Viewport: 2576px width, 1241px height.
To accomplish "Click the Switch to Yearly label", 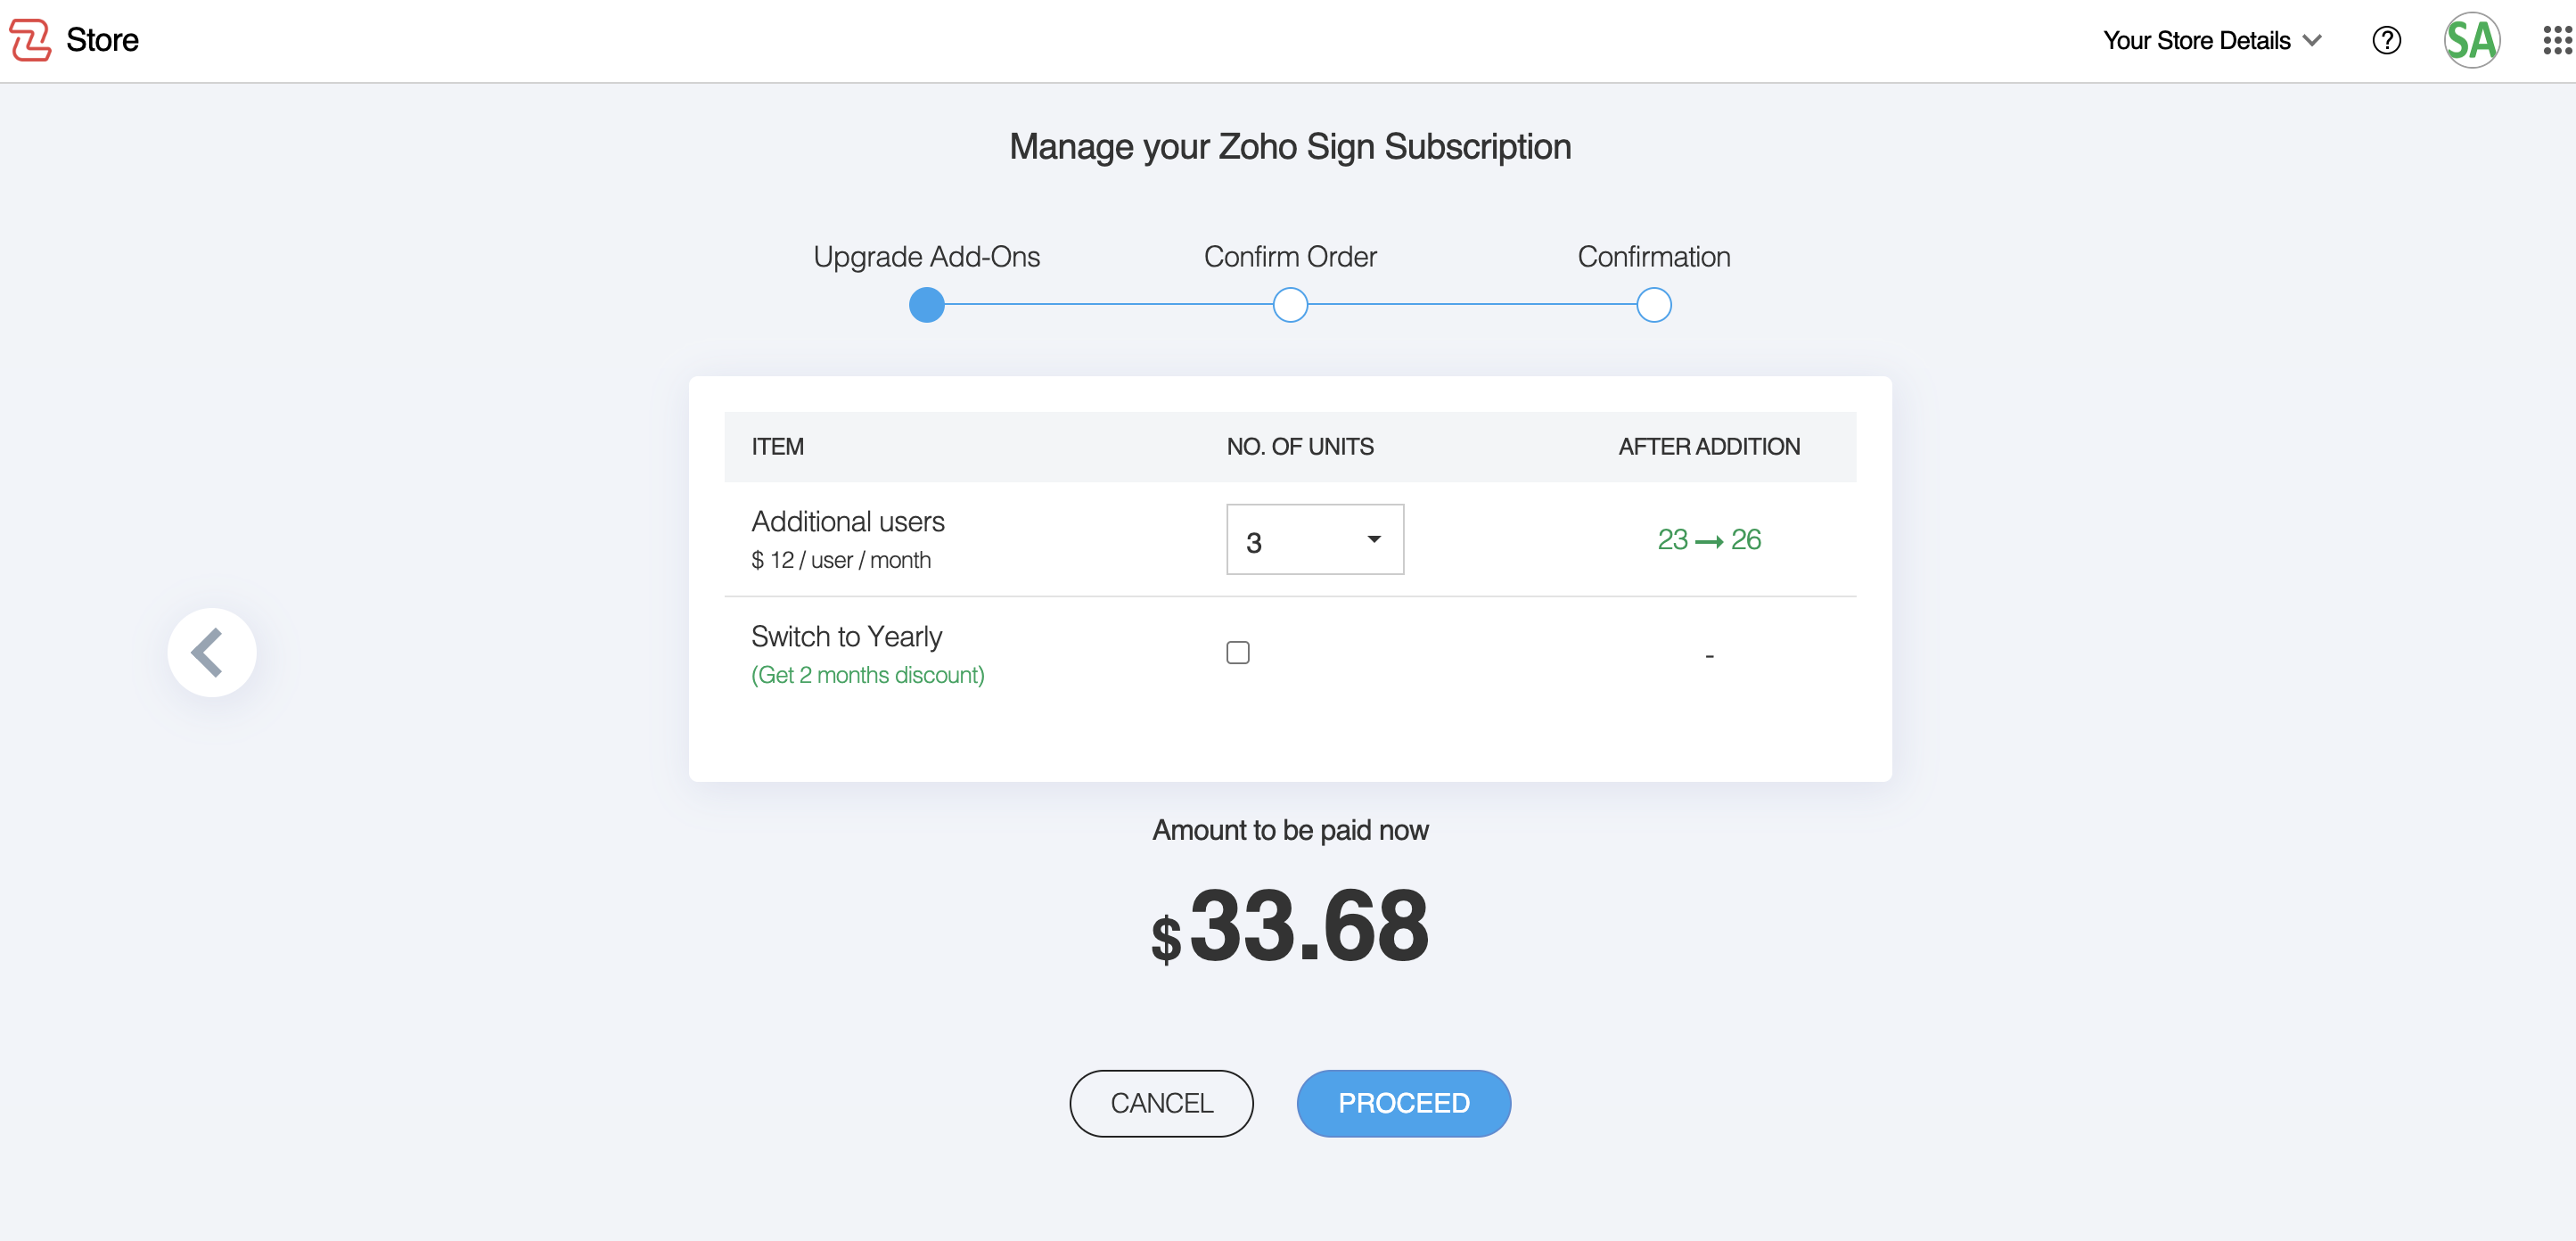I will [x=846, y=636].
